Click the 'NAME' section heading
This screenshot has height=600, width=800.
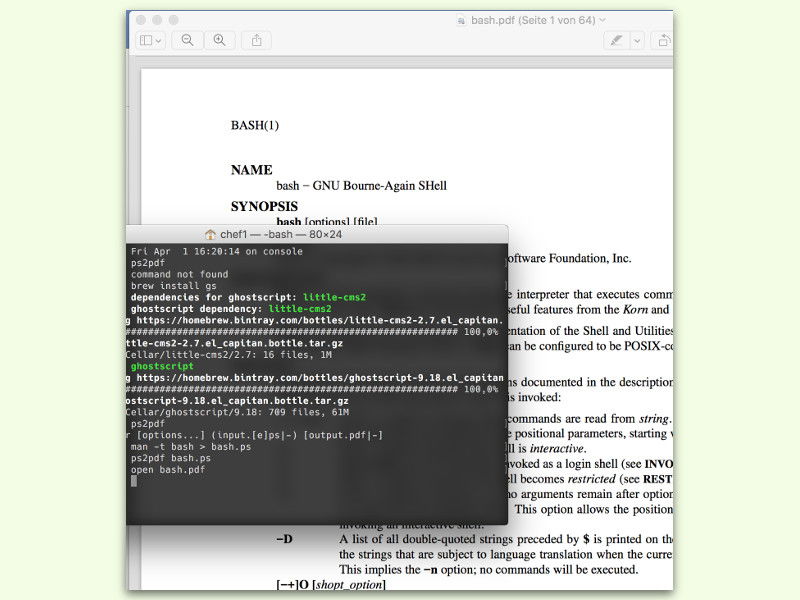(x=252, y=170)
